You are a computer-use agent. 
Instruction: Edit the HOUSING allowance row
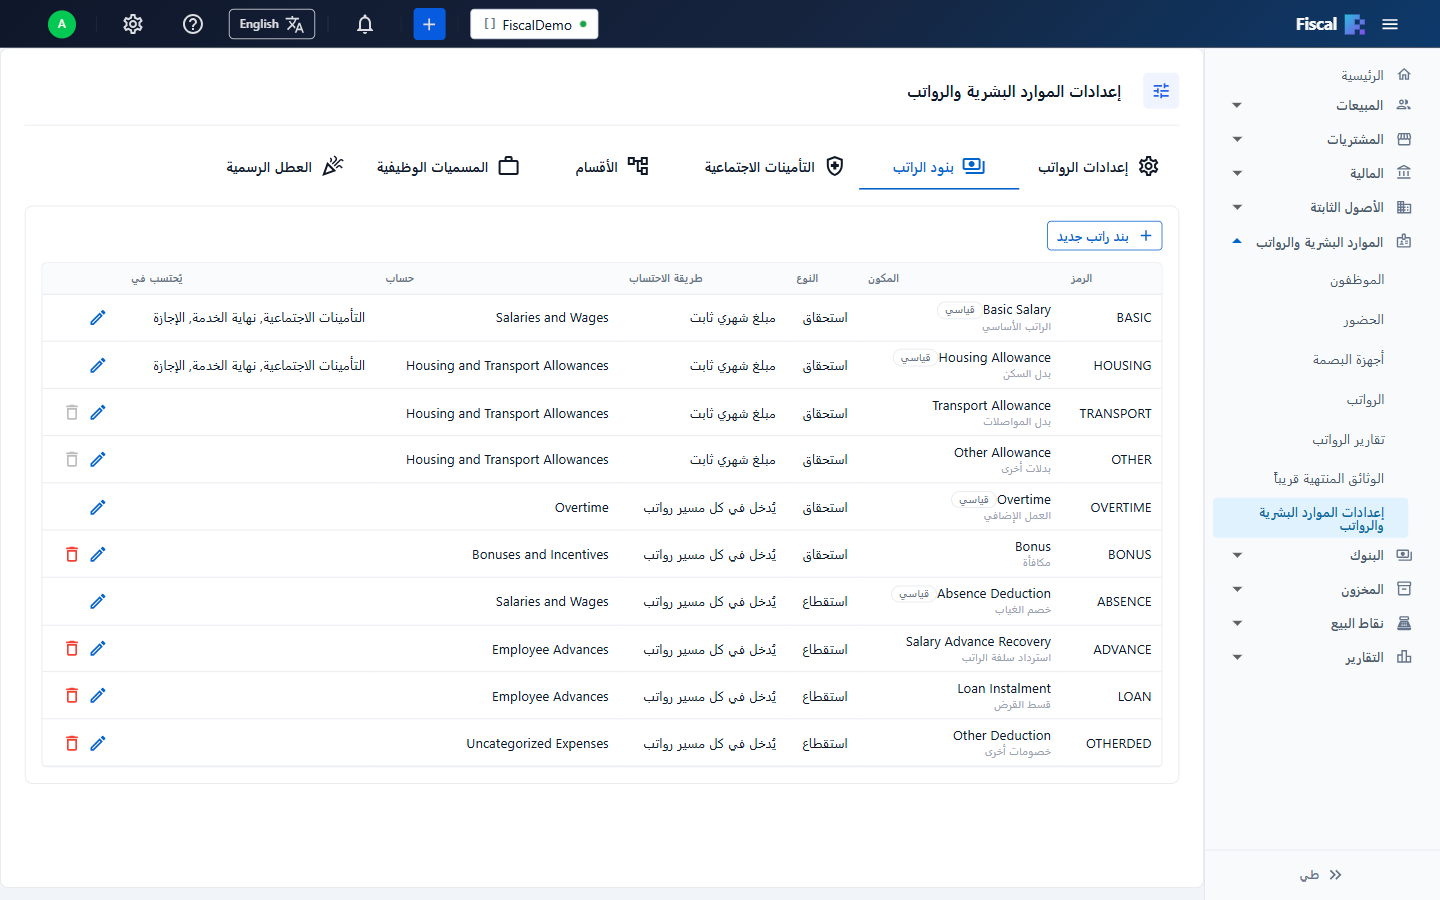click(98, 366)
